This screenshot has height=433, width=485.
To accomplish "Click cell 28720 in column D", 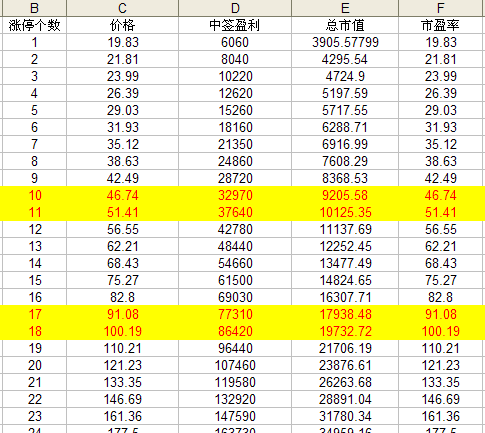I will click(x=235, y=178).
